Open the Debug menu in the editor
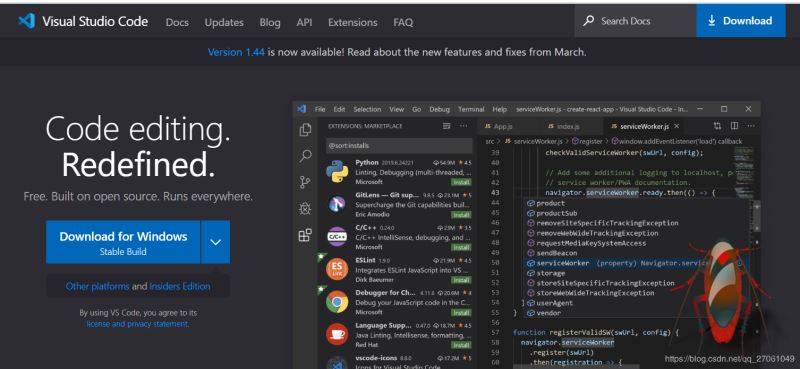This screenshot has width=800, height=369. 439,109
